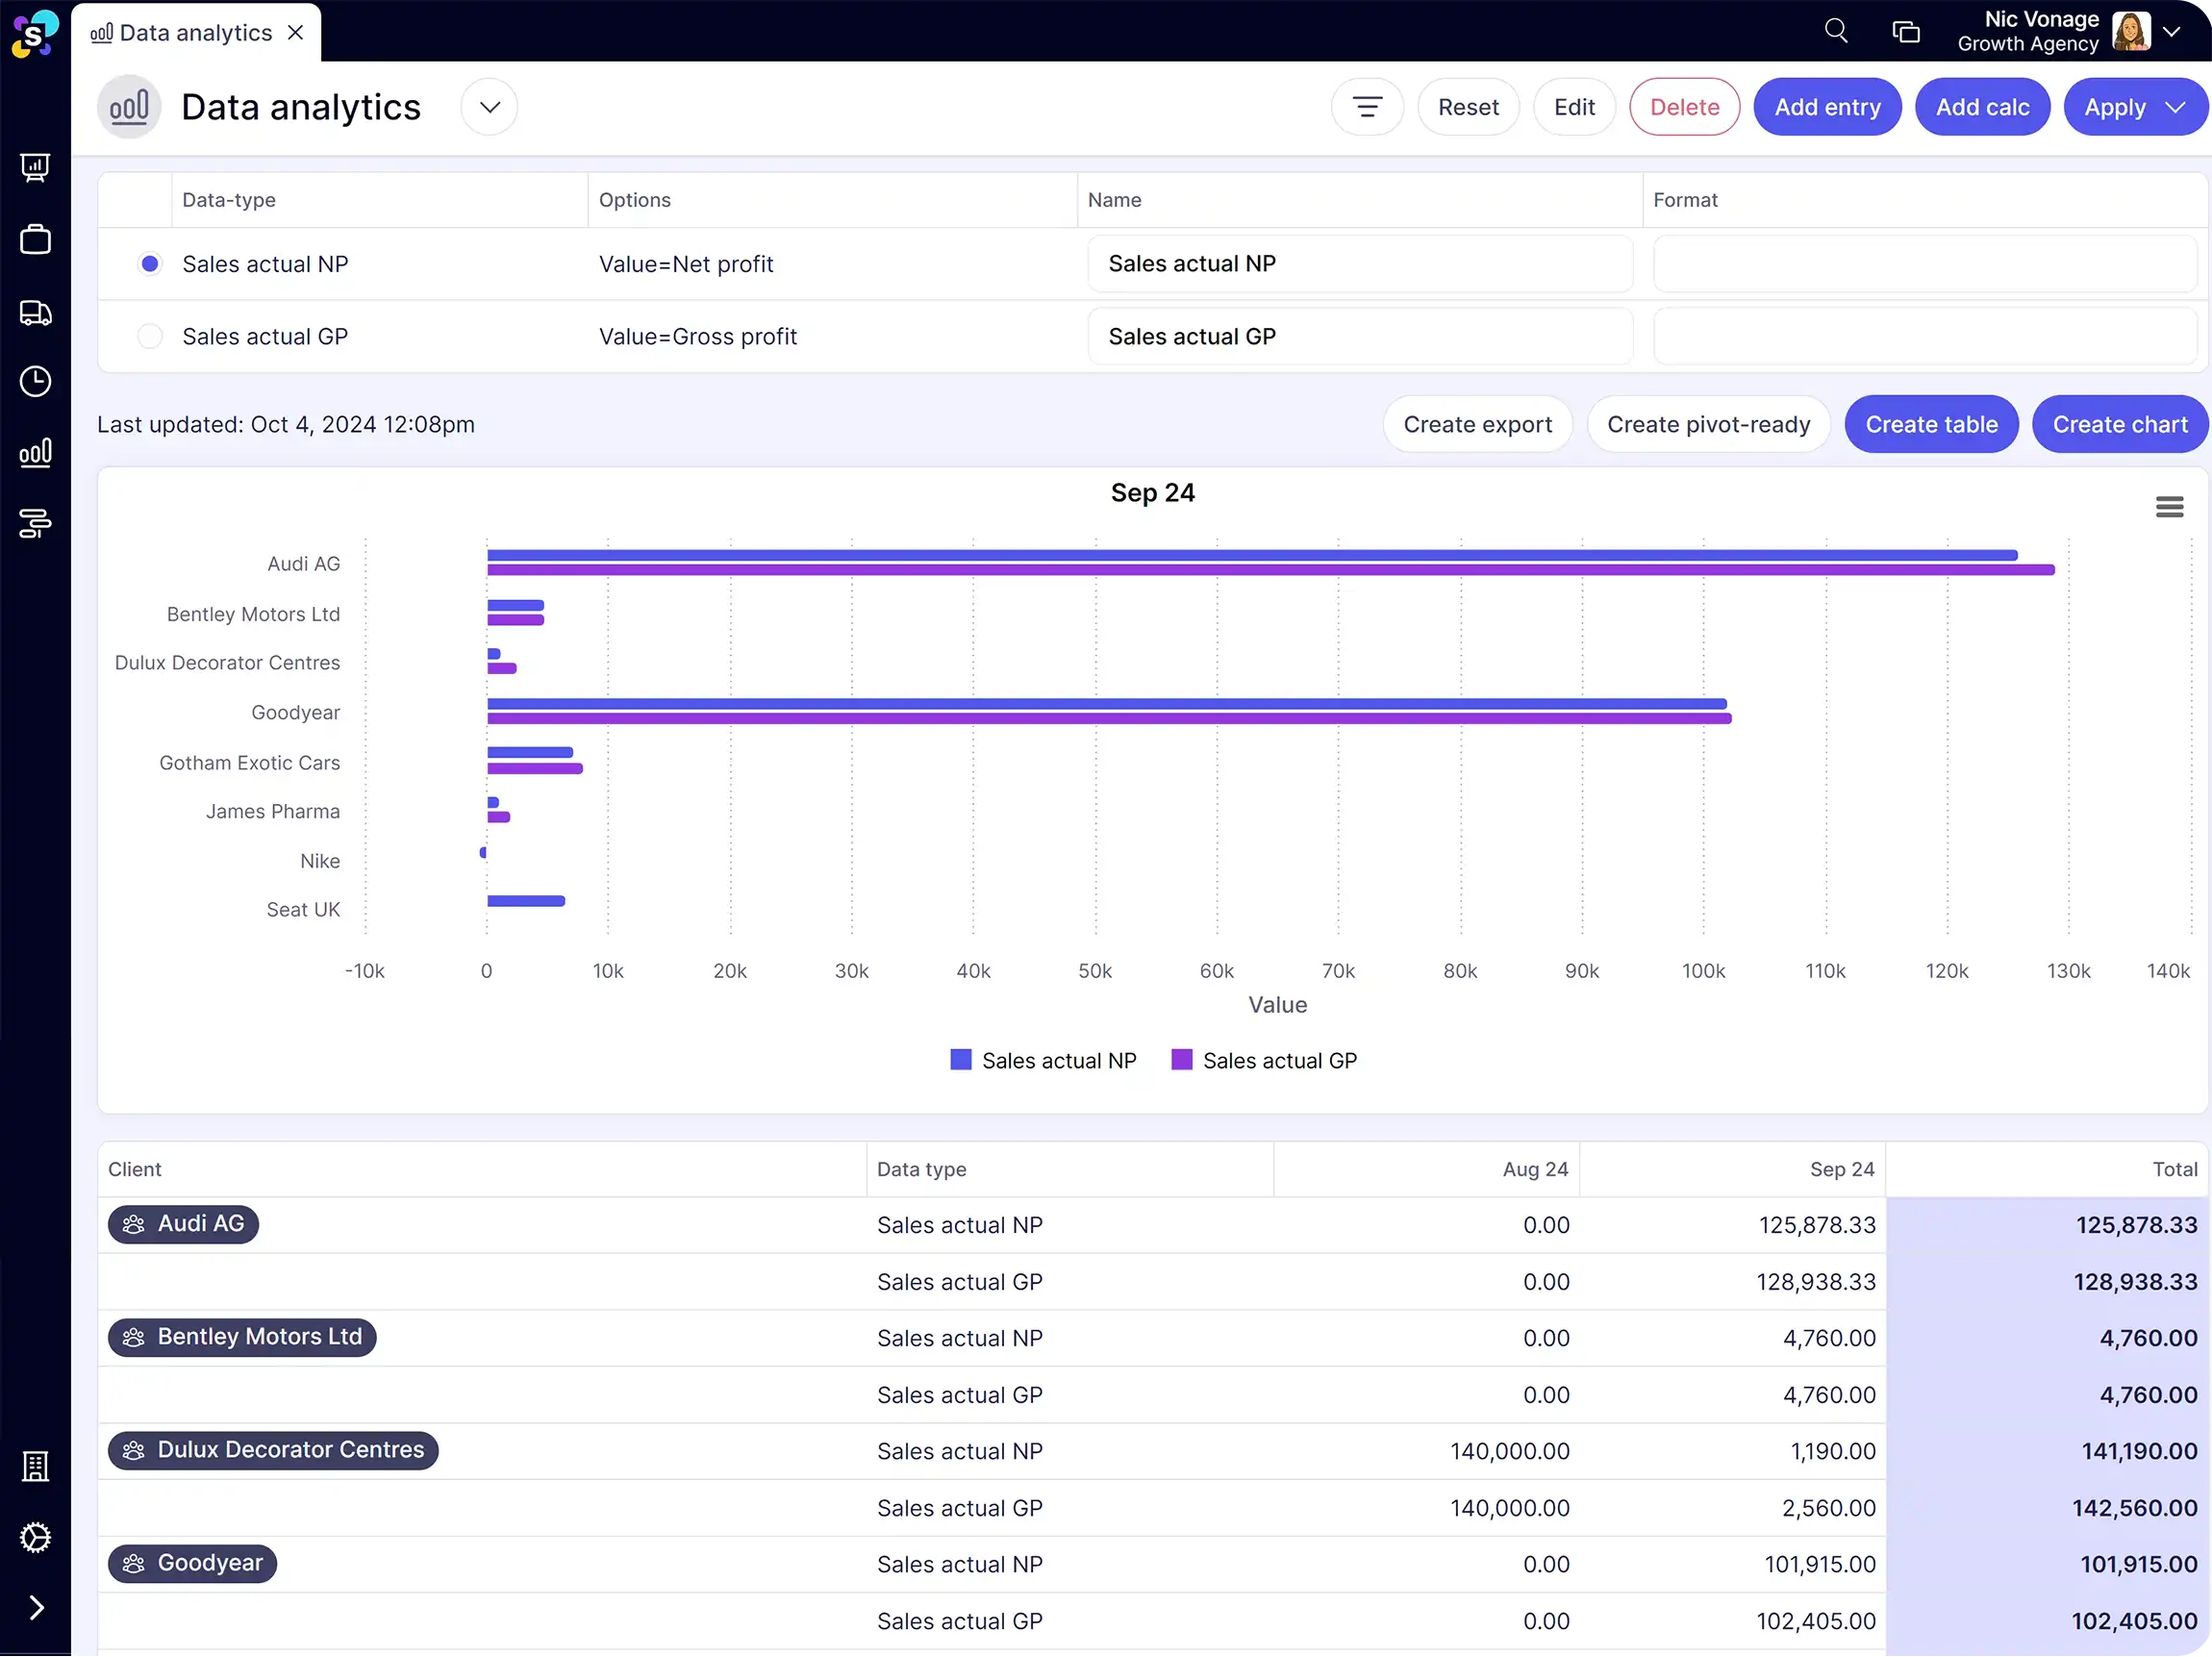Image resolution: width=2212 pixels, height=1657 pixels.
Task: Click the Reset button
Action: click(1468, 107)
